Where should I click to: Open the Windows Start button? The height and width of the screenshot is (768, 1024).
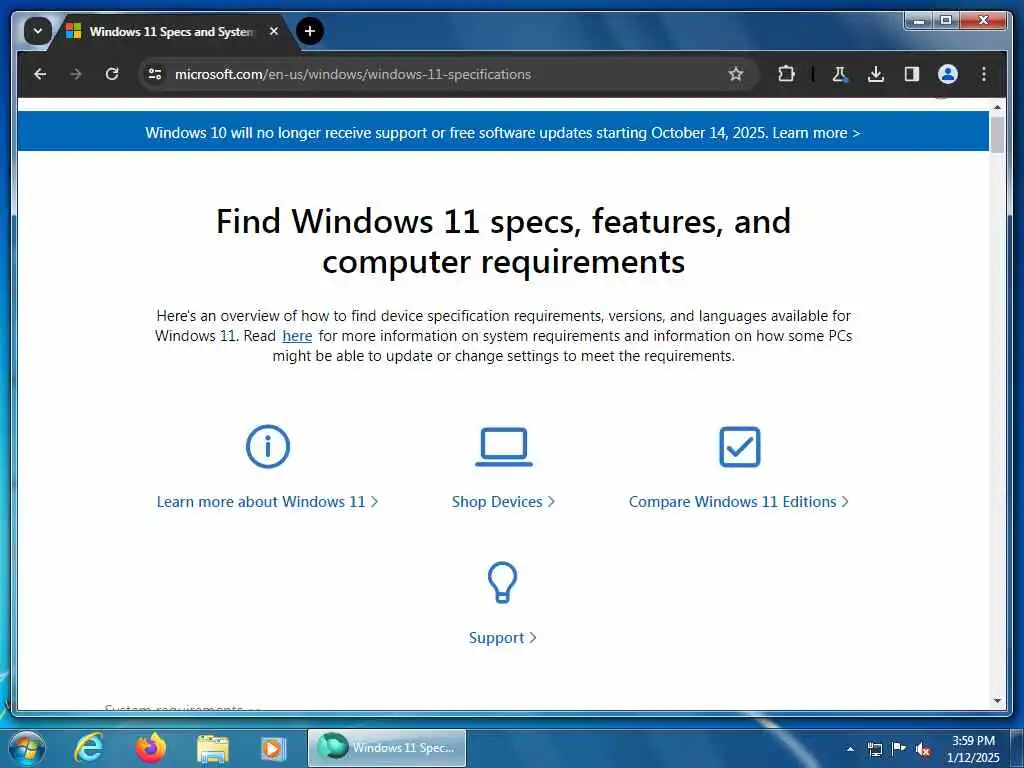coord(27,748)
